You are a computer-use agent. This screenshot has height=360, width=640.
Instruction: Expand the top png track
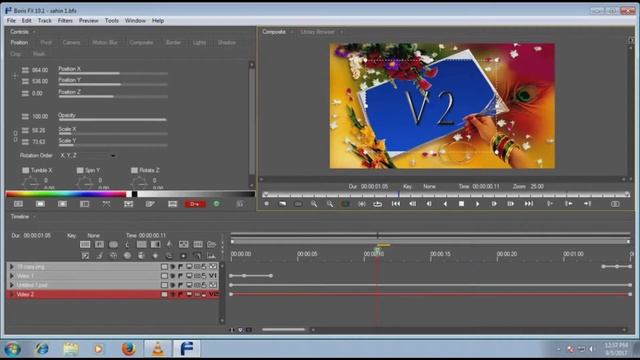[11, 267]
